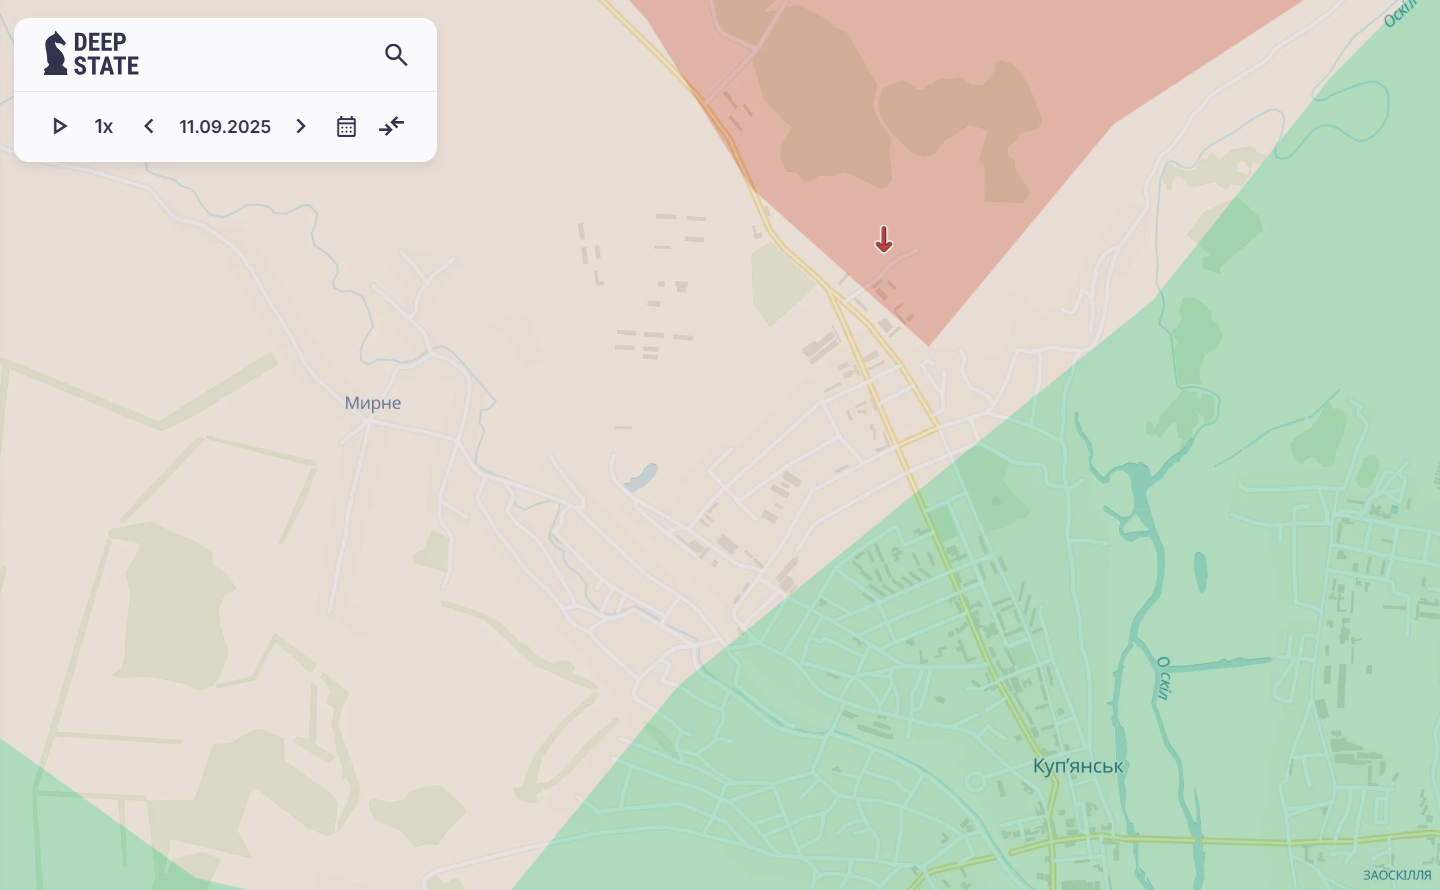The height and width of the screenshot is (890, 1440).
Task: Start the timeline playback
Action: click(x=59, y=126)
